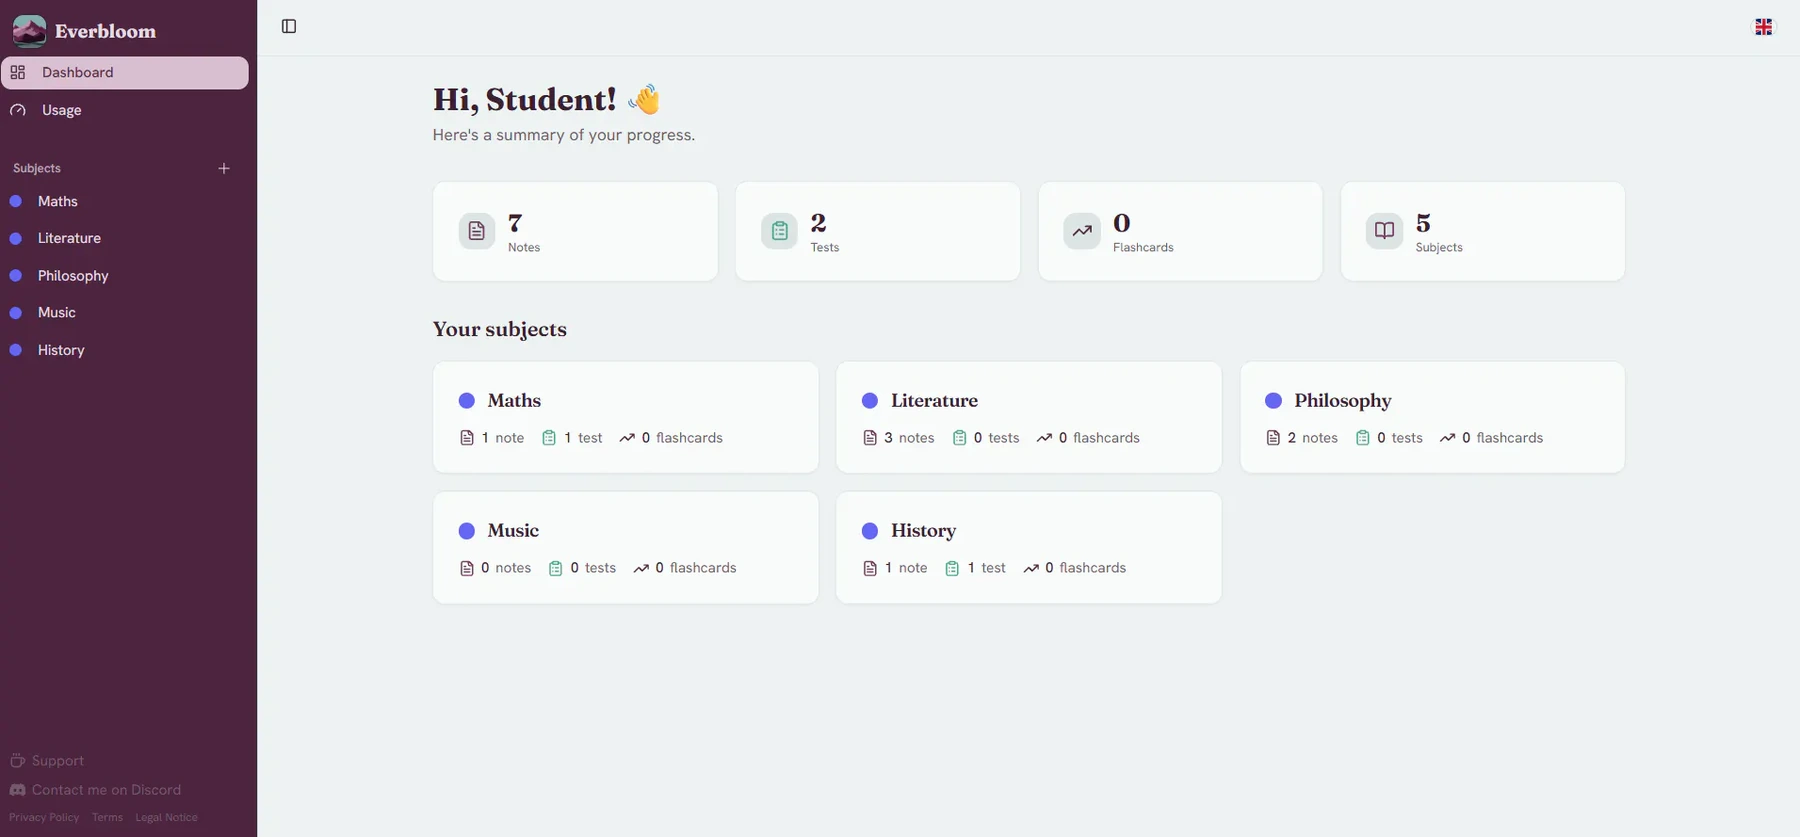Image resolution: width=1800 pixels, height=837 pixels.
Task: Click the Notes document icon
Action: point(477,231)
